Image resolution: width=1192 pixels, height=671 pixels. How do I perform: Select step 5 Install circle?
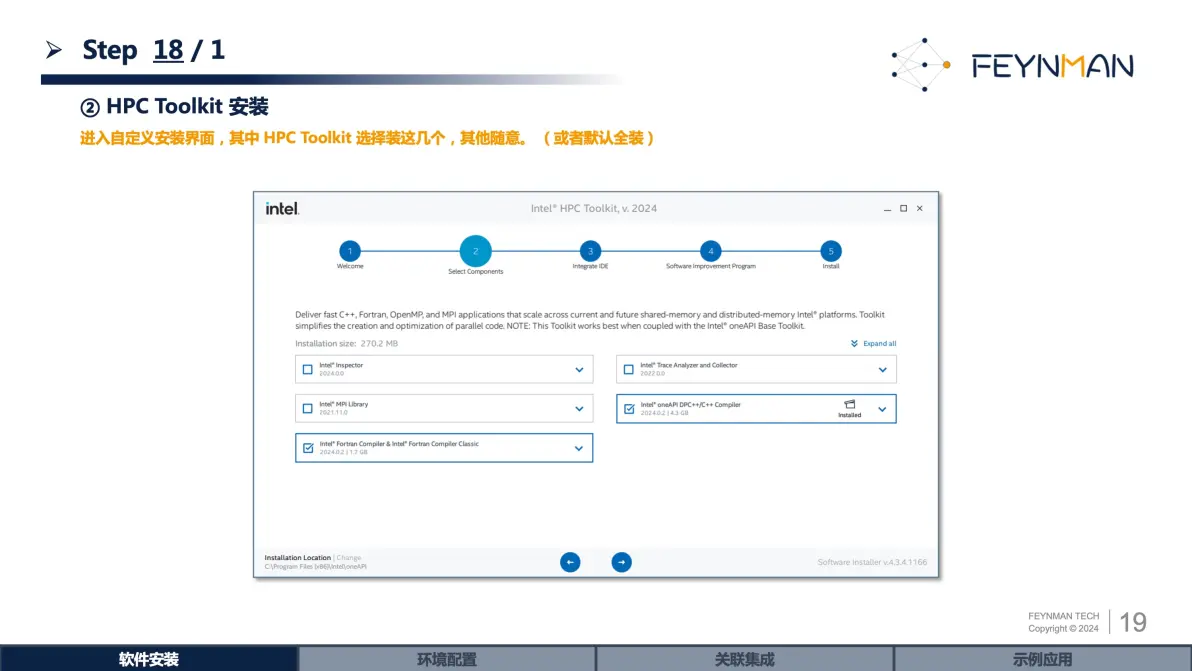click(x=831, y=251)
